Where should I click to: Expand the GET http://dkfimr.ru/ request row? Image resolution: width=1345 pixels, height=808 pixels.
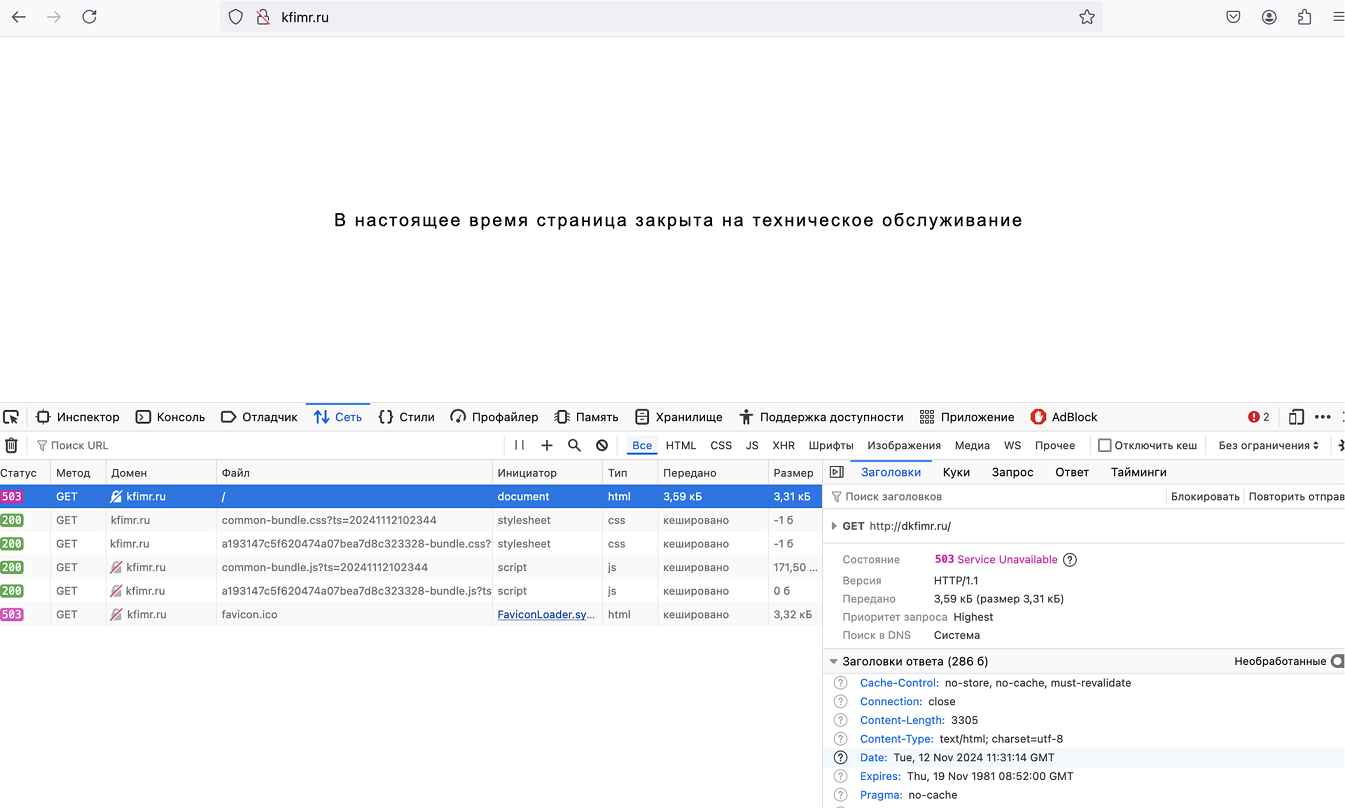834,526
